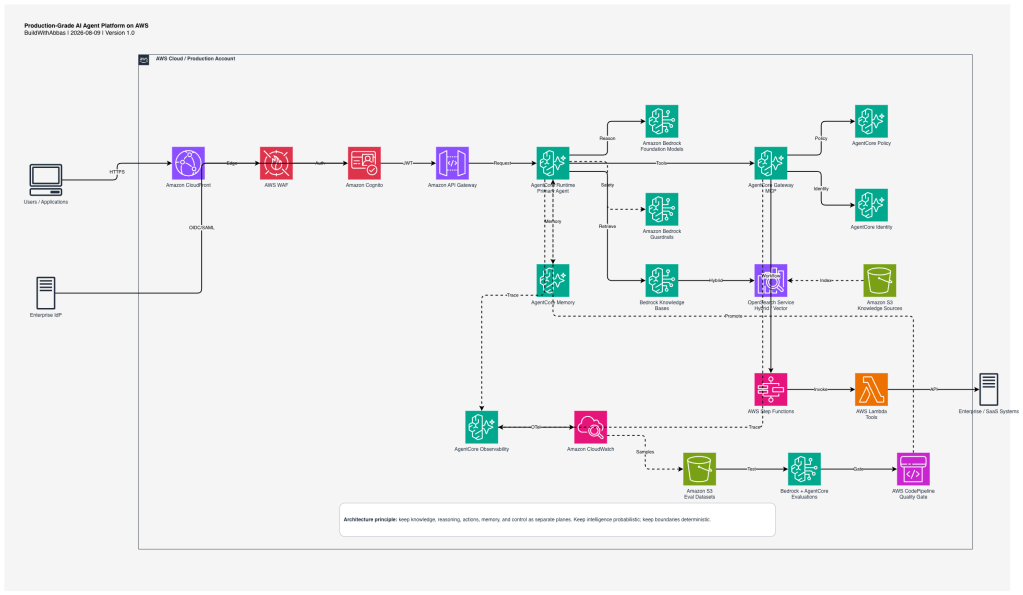This screenshot has height=595, width=1023.
Task: Click the Auth connector label
Action: tap(320, 163)
